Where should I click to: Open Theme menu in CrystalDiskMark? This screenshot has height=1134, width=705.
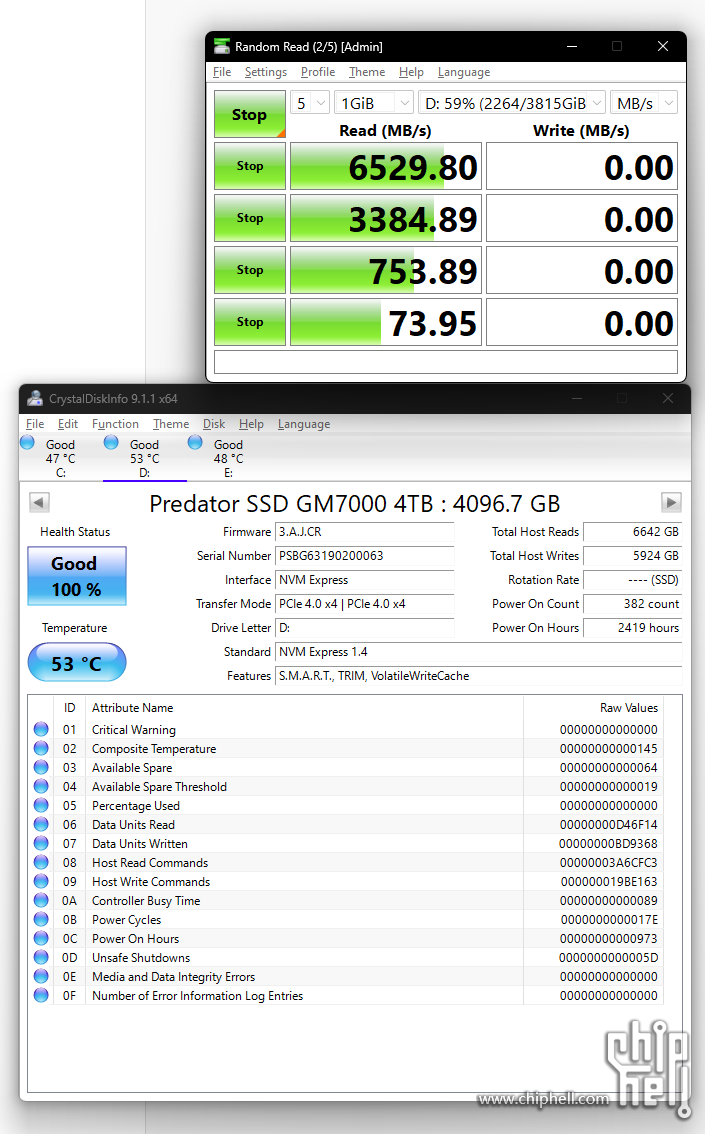pos(367,72)
